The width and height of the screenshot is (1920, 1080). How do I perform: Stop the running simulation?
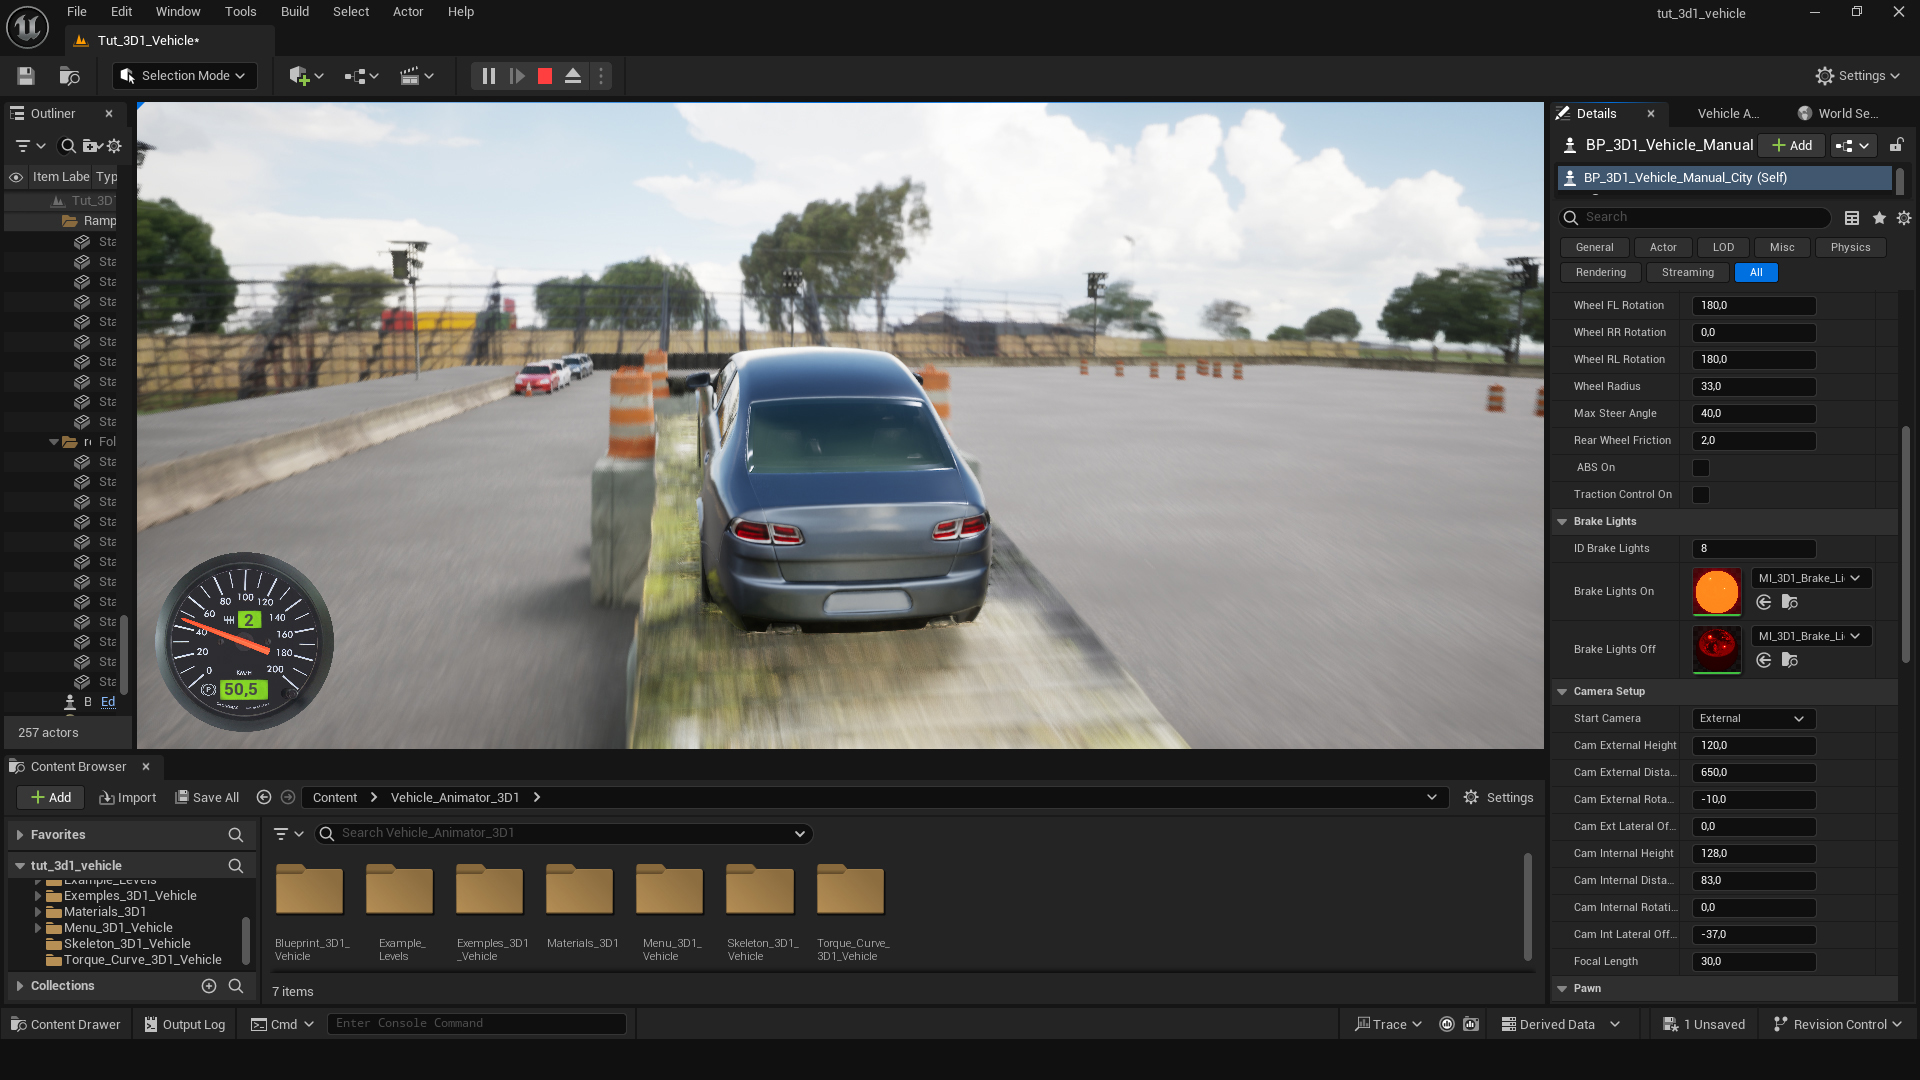coord(545,76)
